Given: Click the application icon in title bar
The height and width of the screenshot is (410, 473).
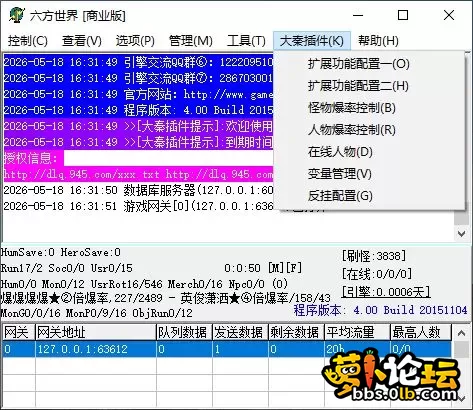Looking at the screenshot, I should click(16, 15).
